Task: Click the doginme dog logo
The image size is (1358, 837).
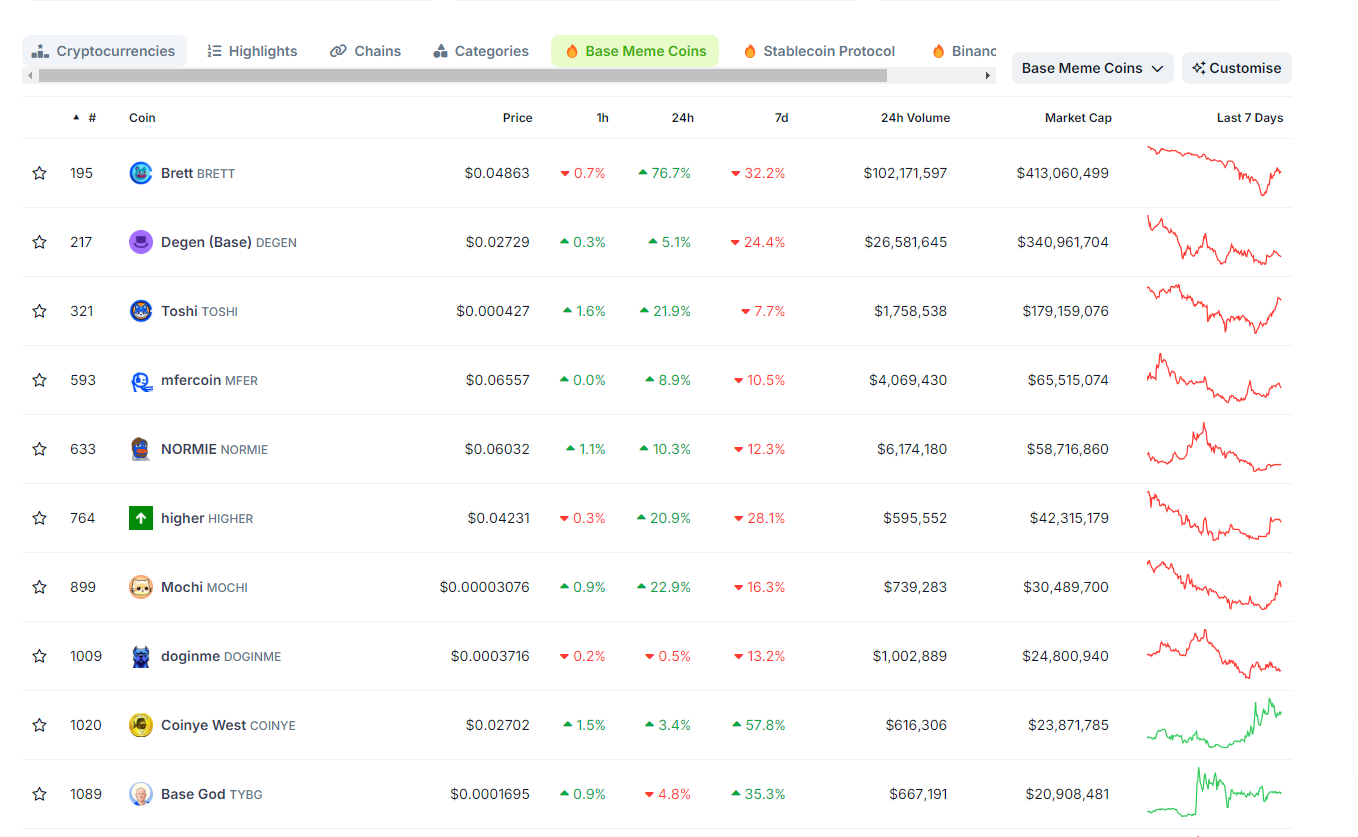Action: 141,656
